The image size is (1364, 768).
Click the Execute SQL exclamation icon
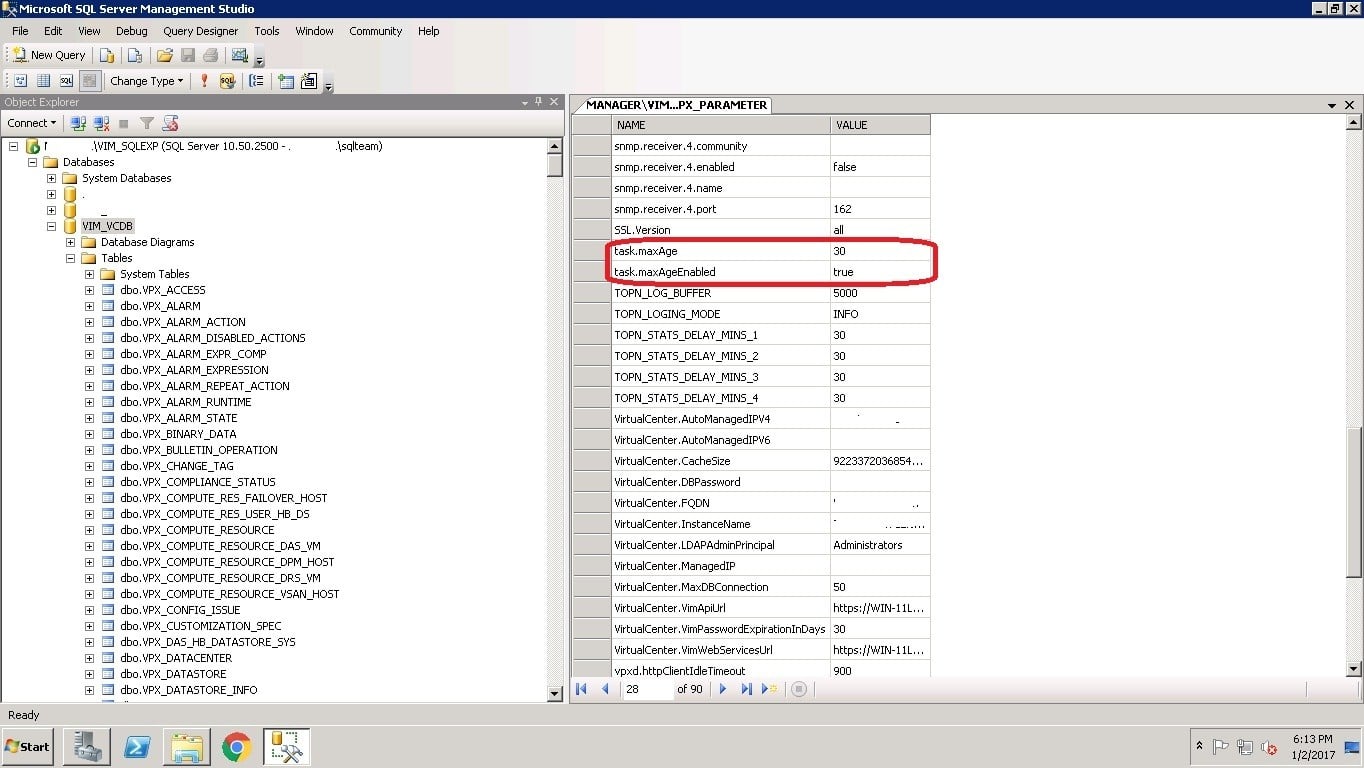pyautogui.click(x=204, y=81)
